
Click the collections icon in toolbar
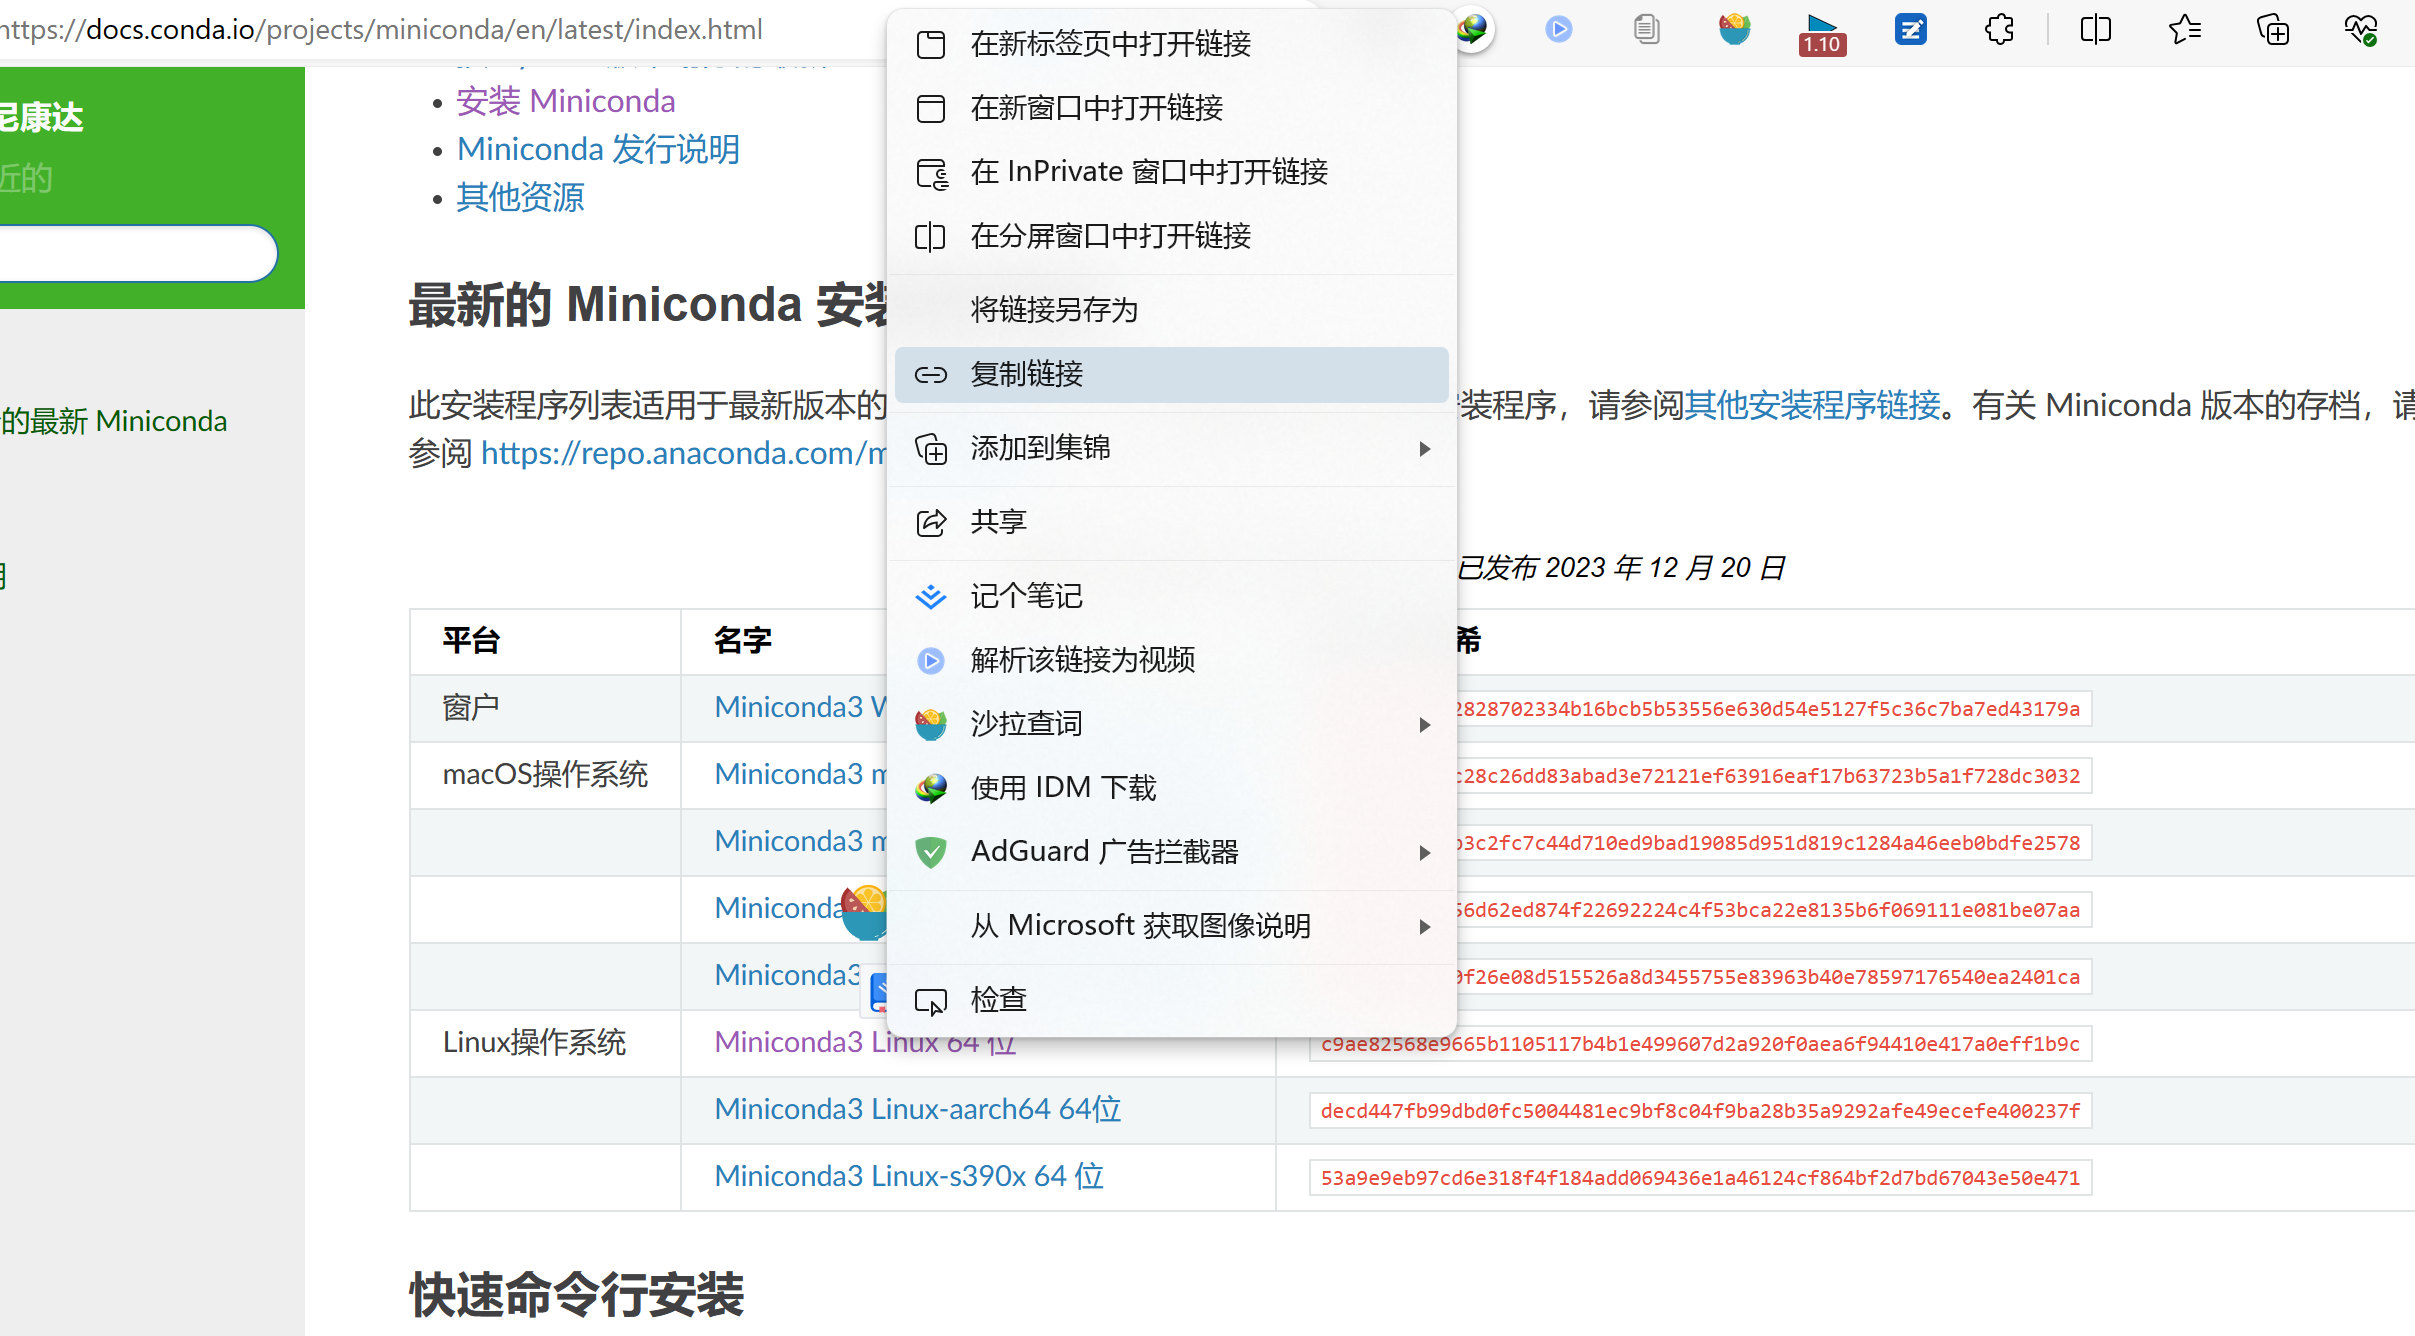[x=2273, y=29]
